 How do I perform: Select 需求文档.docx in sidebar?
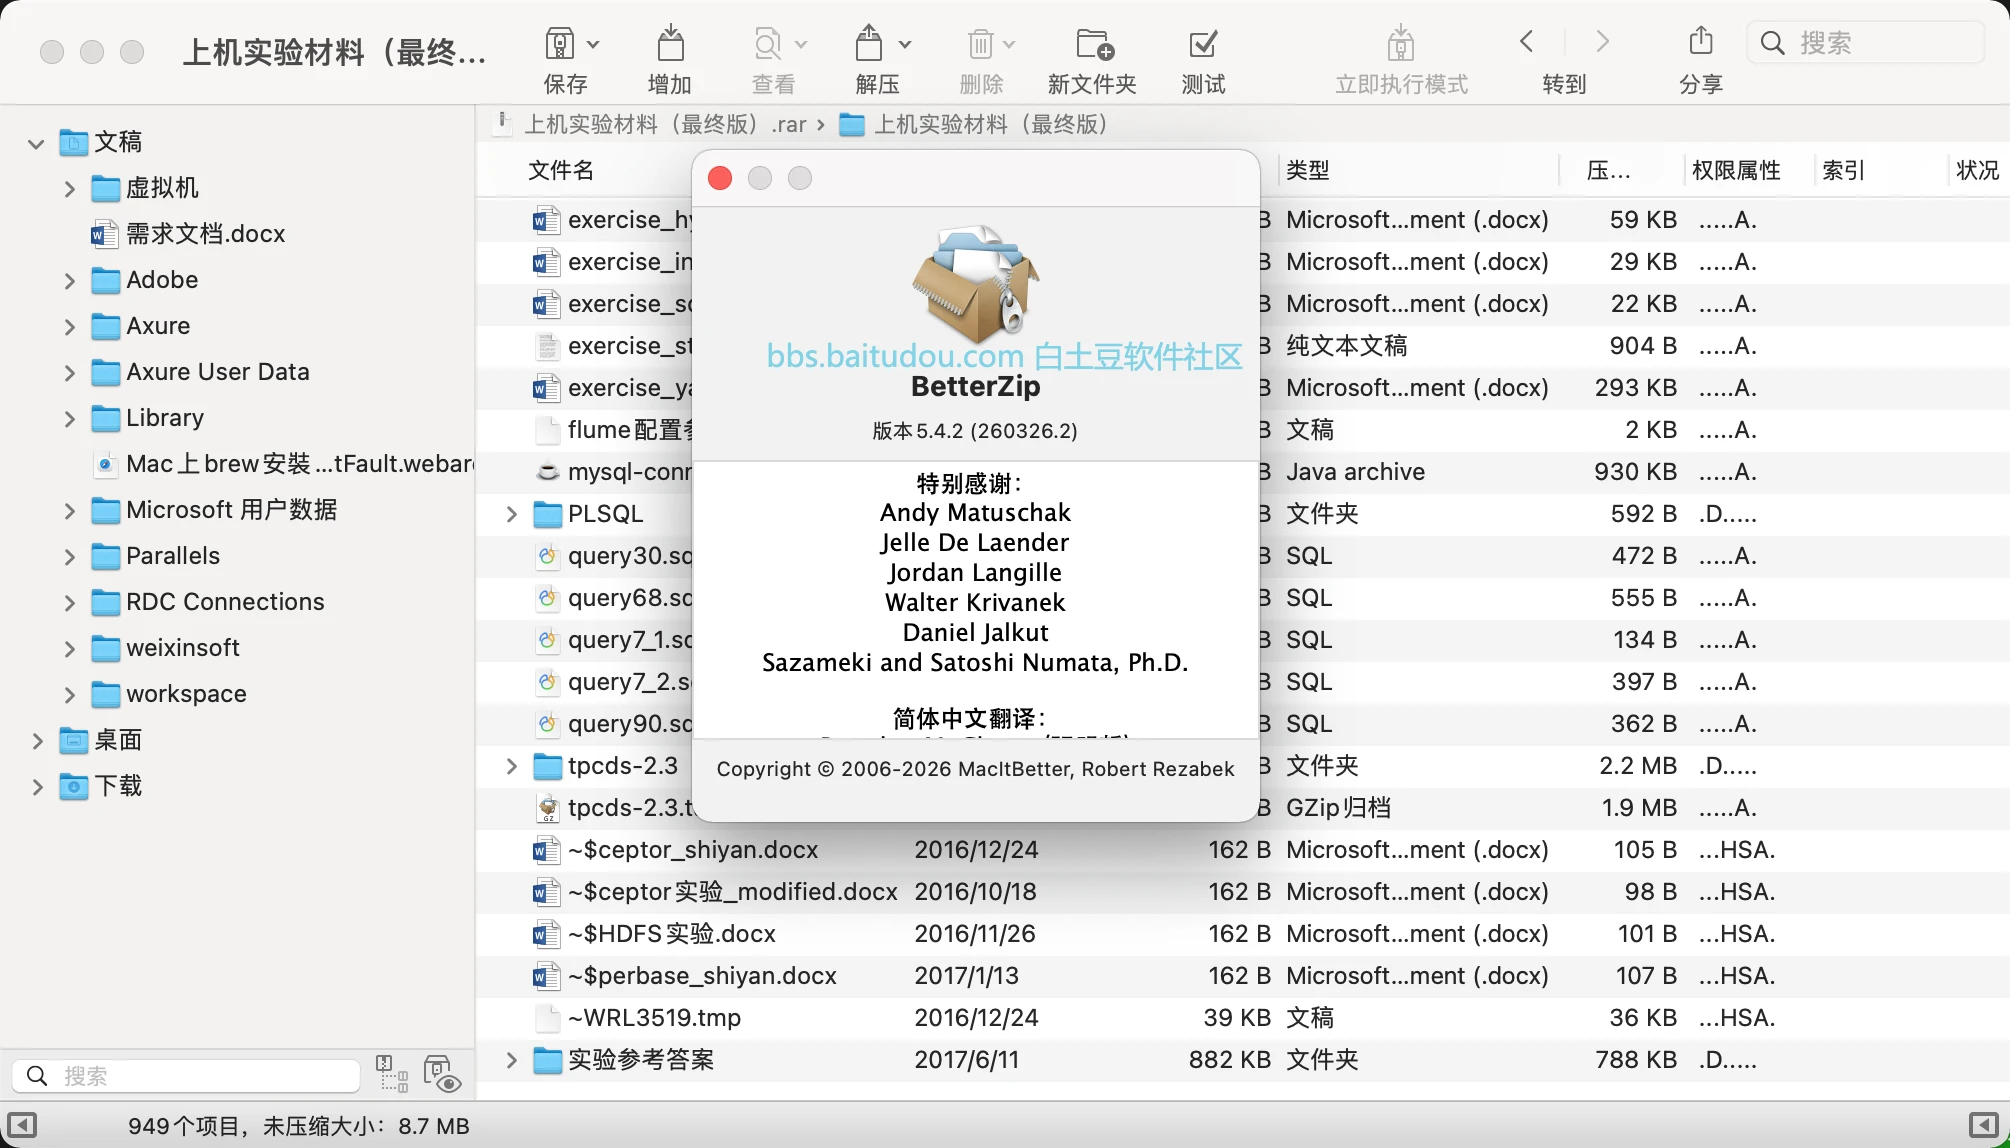[188, 234]
